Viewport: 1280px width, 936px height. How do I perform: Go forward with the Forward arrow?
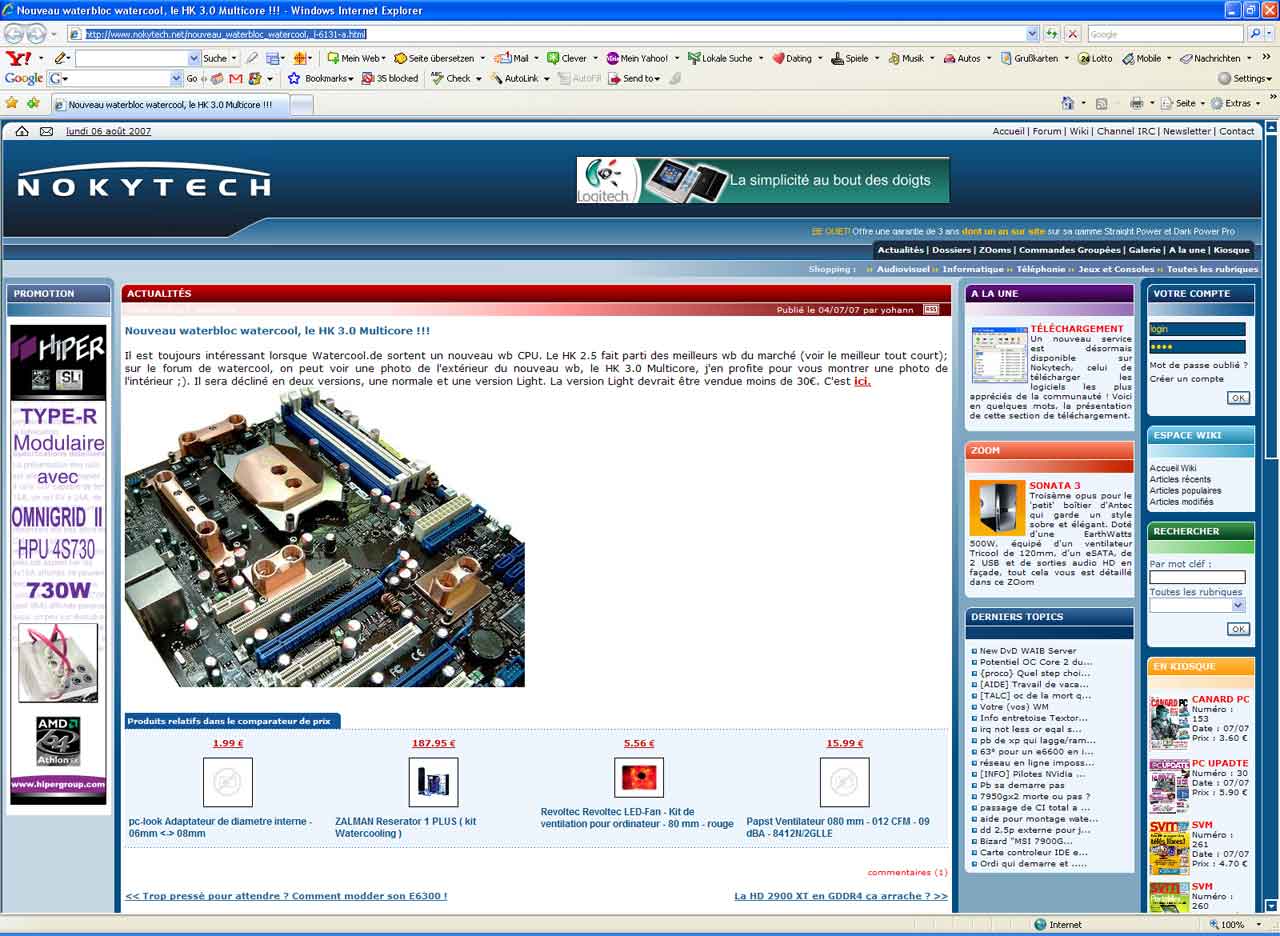[37, 34]
